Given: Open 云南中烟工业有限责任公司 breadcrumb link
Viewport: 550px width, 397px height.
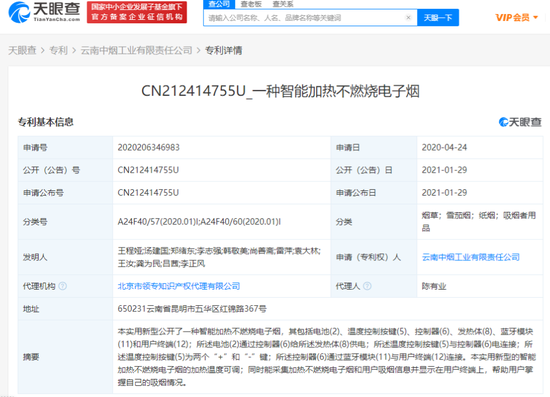Looking at the screenshot, I should click(136, 51).
